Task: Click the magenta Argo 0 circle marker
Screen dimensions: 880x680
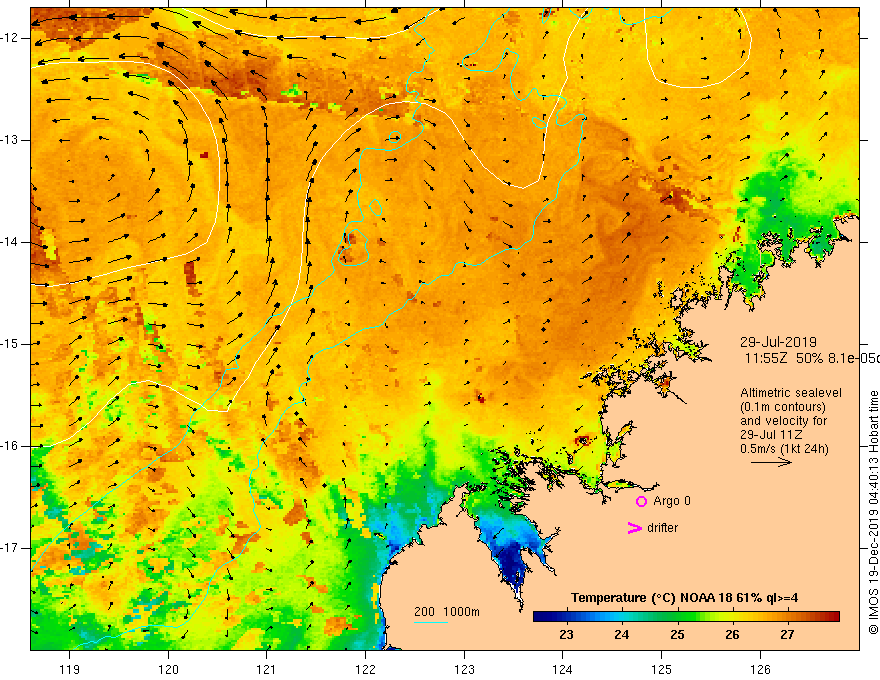Action: click(x=641, y=501)
